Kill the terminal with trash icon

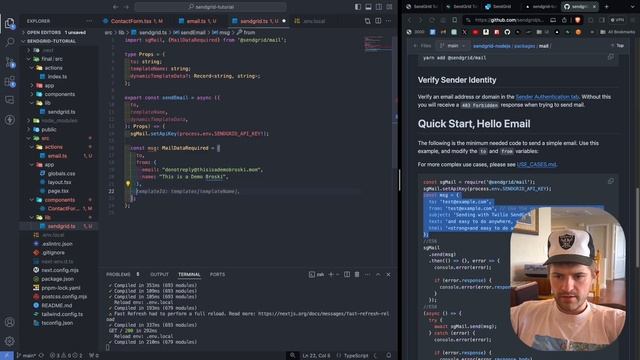[x=357, y=274]
